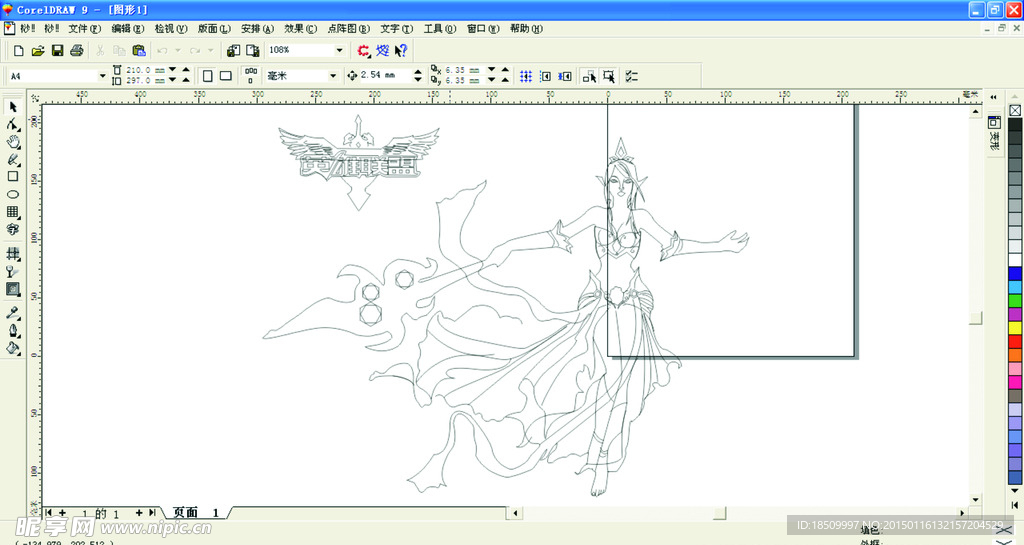This screenshot has height=545, width=1024.
Task: Open the 文件 menu
Action: point(84,29)
